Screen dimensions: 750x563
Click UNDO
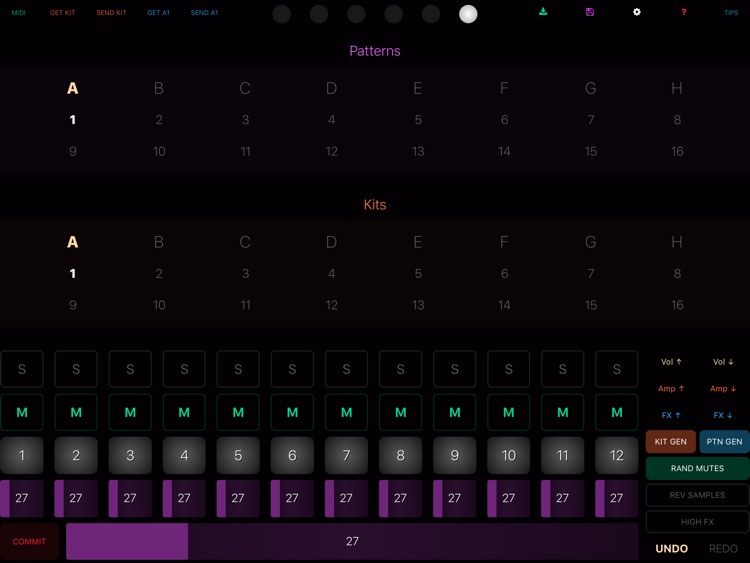672,549
